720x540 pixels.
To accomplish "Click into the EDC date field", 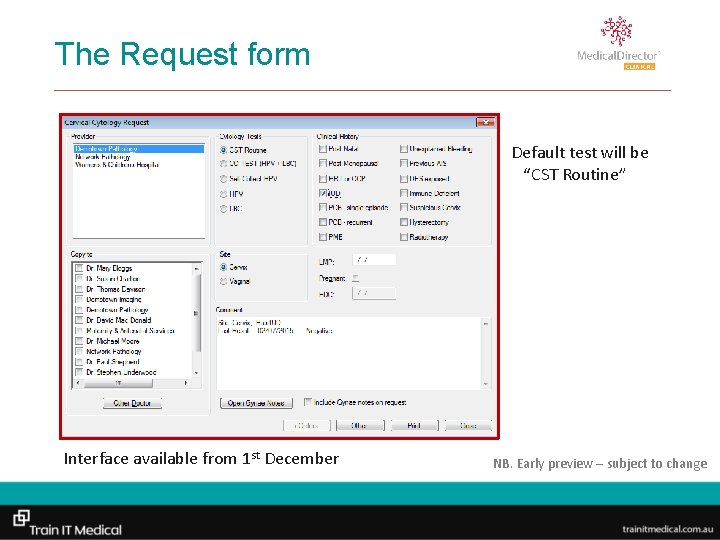I will (x=374, y=293).
